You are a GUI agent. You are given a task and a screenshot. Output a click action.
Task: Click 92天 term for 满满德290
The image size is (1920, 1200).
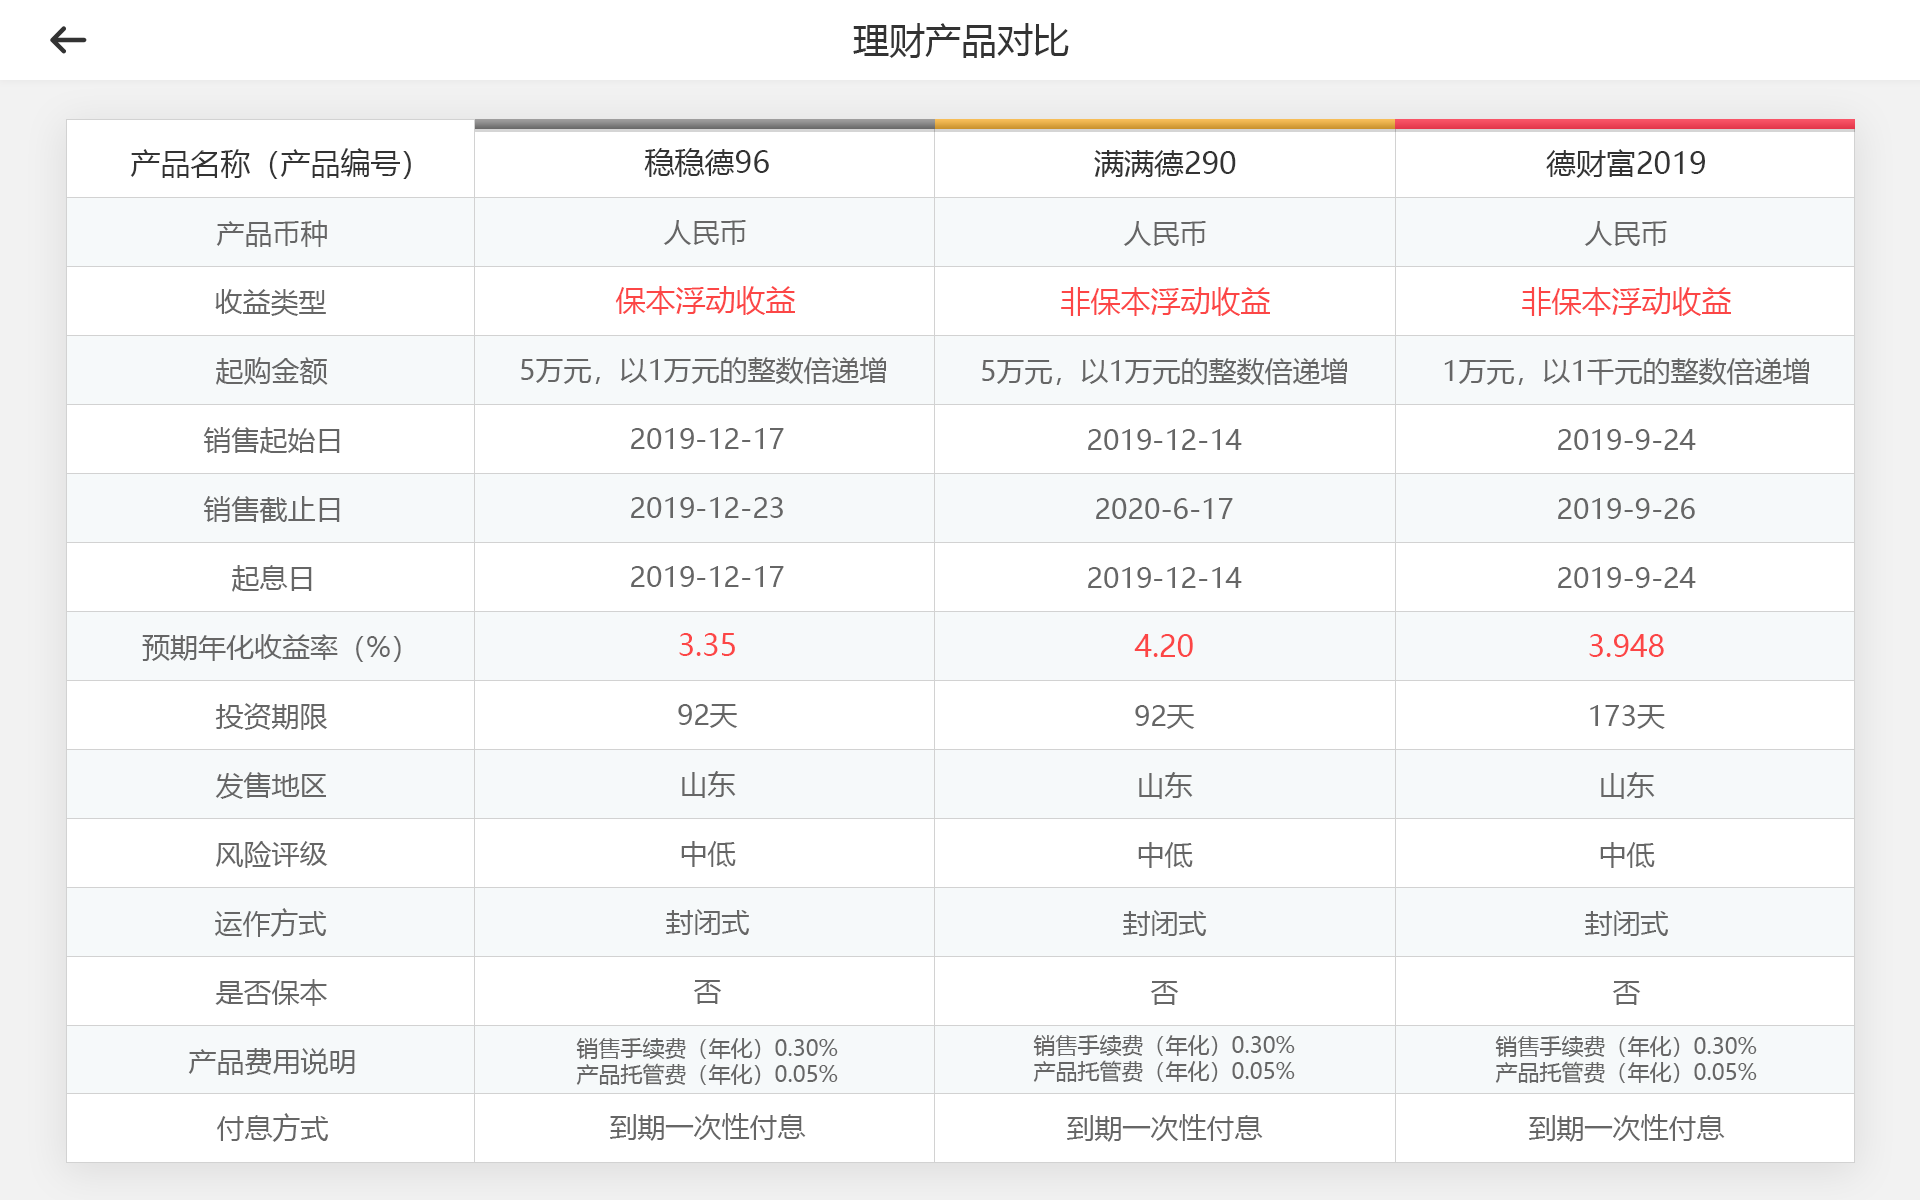pyautogui.click(x=1164, y=716)
